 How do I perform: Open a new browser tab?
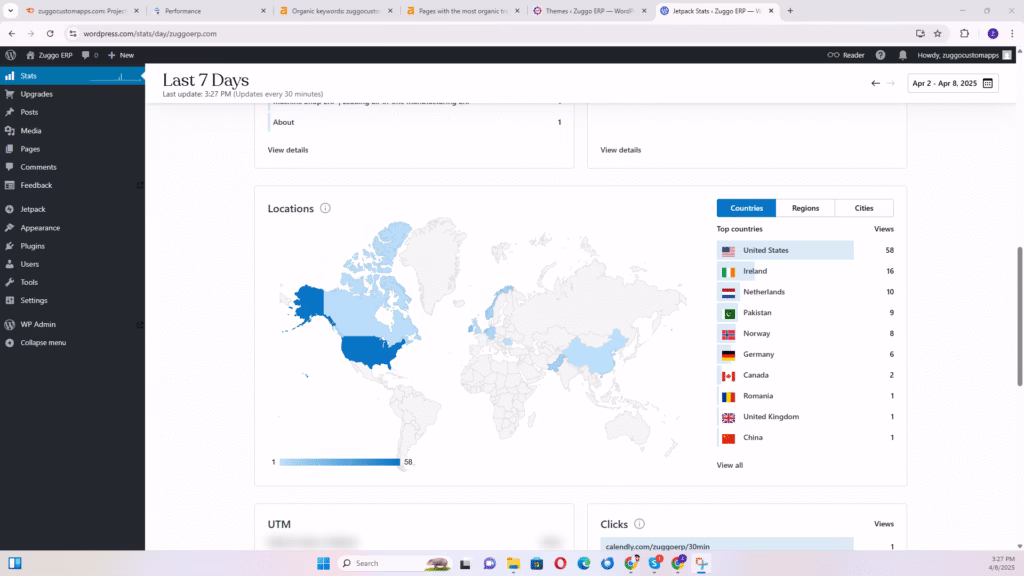point(790,11)
